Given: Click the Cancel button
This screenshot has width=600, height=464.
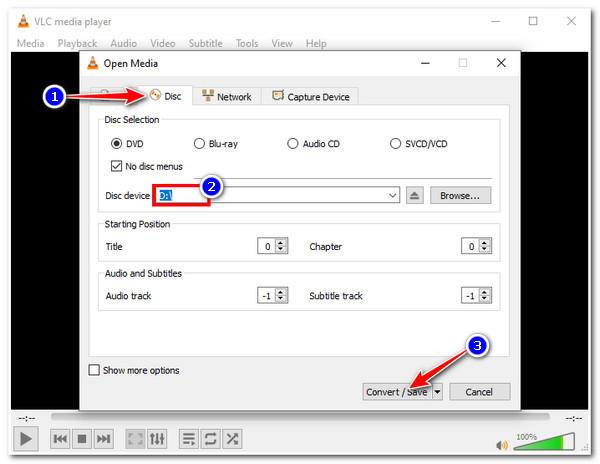Looking at the screenshot, I should 479,392.
